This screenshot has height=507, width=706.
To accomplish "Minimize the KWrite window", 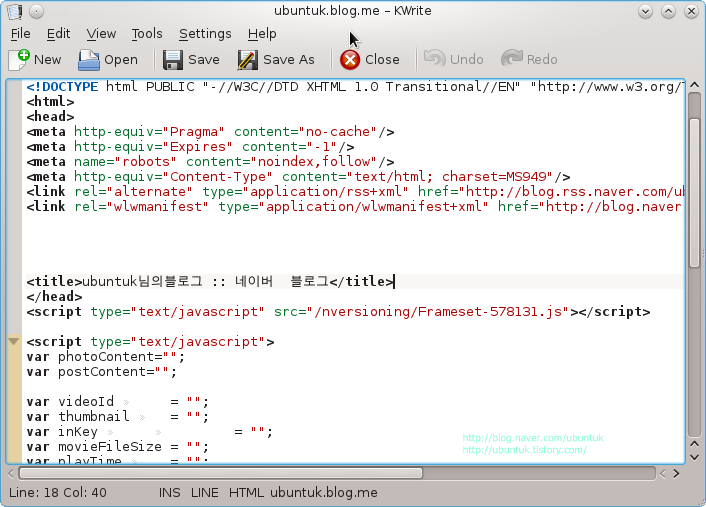I will [x=645, y=11].
